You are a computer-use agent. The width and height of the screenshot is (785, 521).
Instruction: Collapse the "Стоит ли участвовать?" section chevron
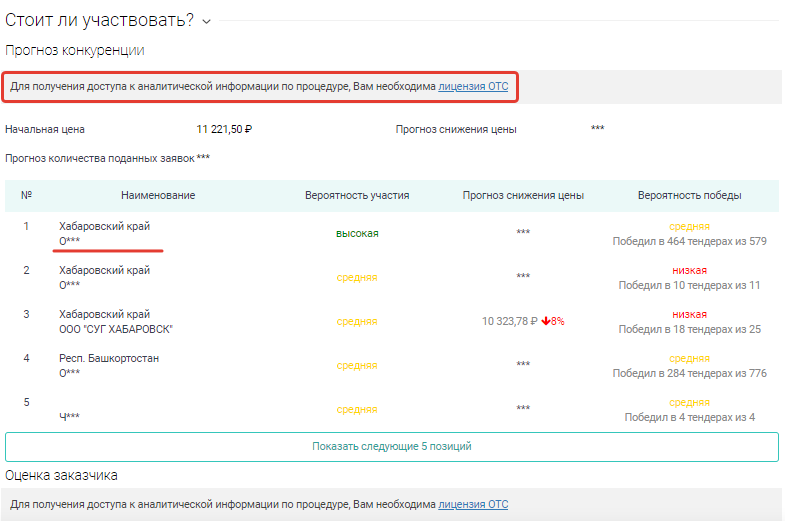(207, 20)
